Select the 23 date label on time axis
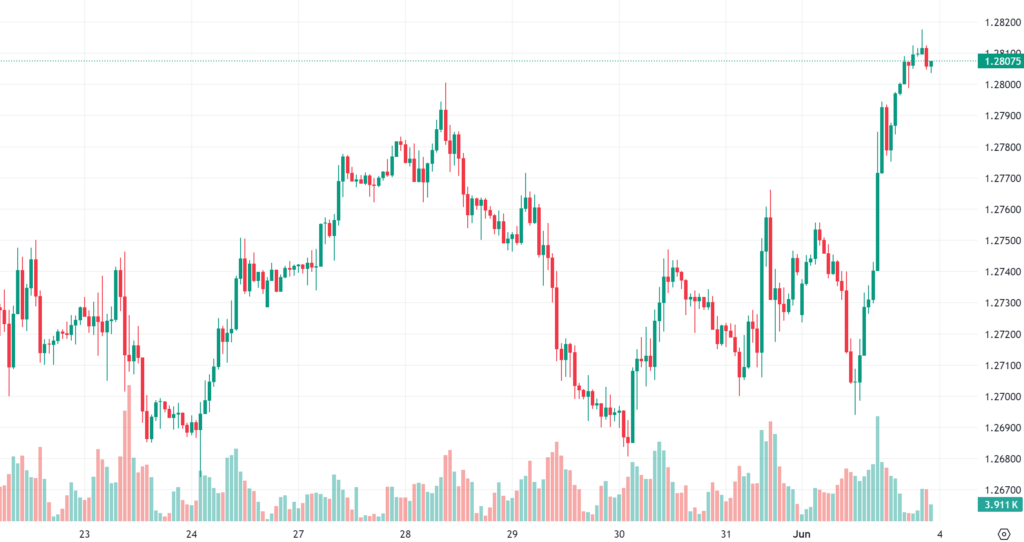 point(84,534)
